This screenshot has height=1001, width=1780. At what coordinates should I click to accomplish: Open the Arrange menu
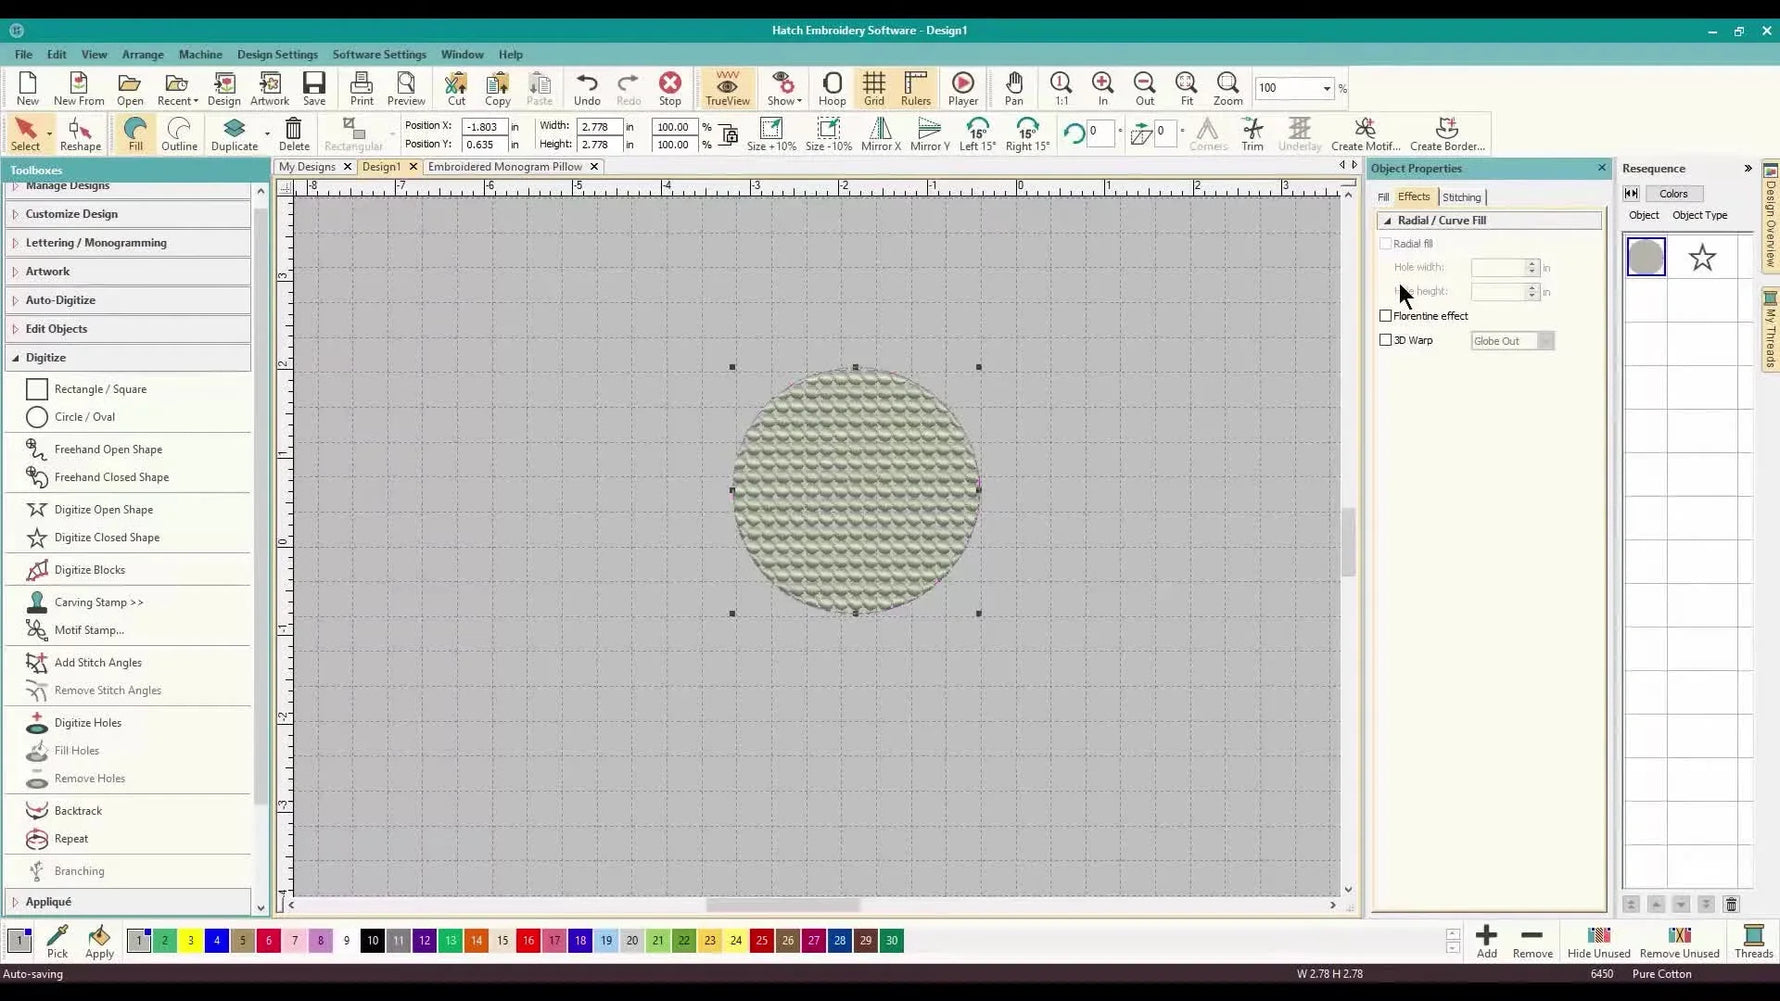142,55
